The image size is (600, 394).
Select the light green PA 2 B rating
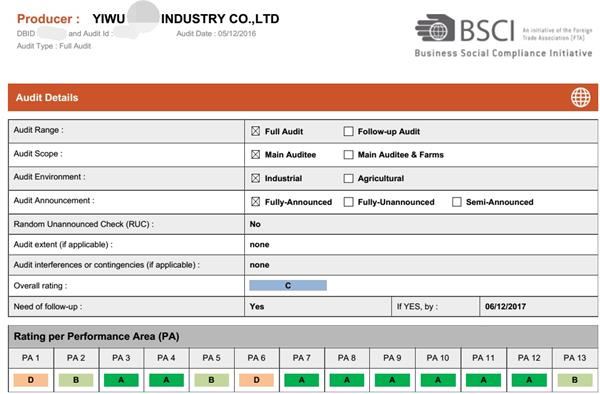point(76,380)
